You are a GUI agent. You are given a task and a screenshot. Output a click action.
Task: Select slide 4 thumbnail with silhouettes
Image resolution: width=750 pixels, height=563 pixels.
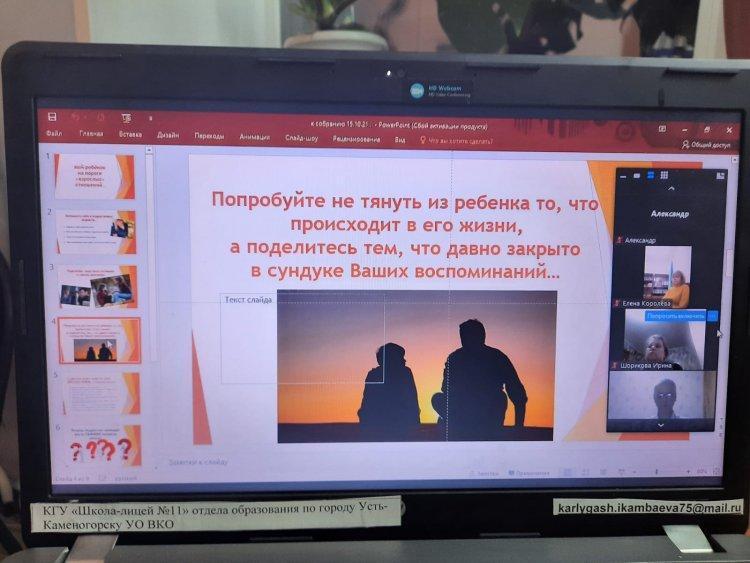click(99, 341)
